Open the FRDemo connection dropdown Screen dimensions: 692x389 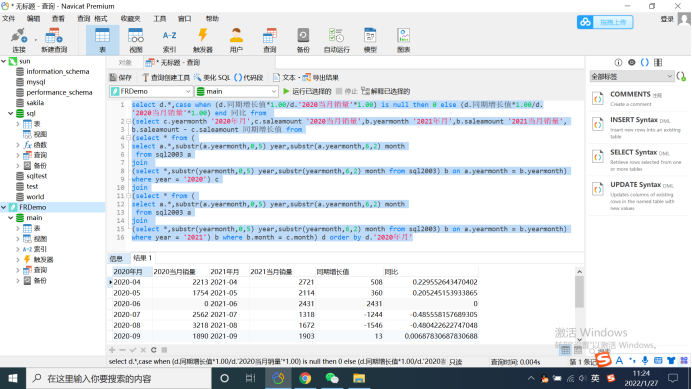pos(151,91)
